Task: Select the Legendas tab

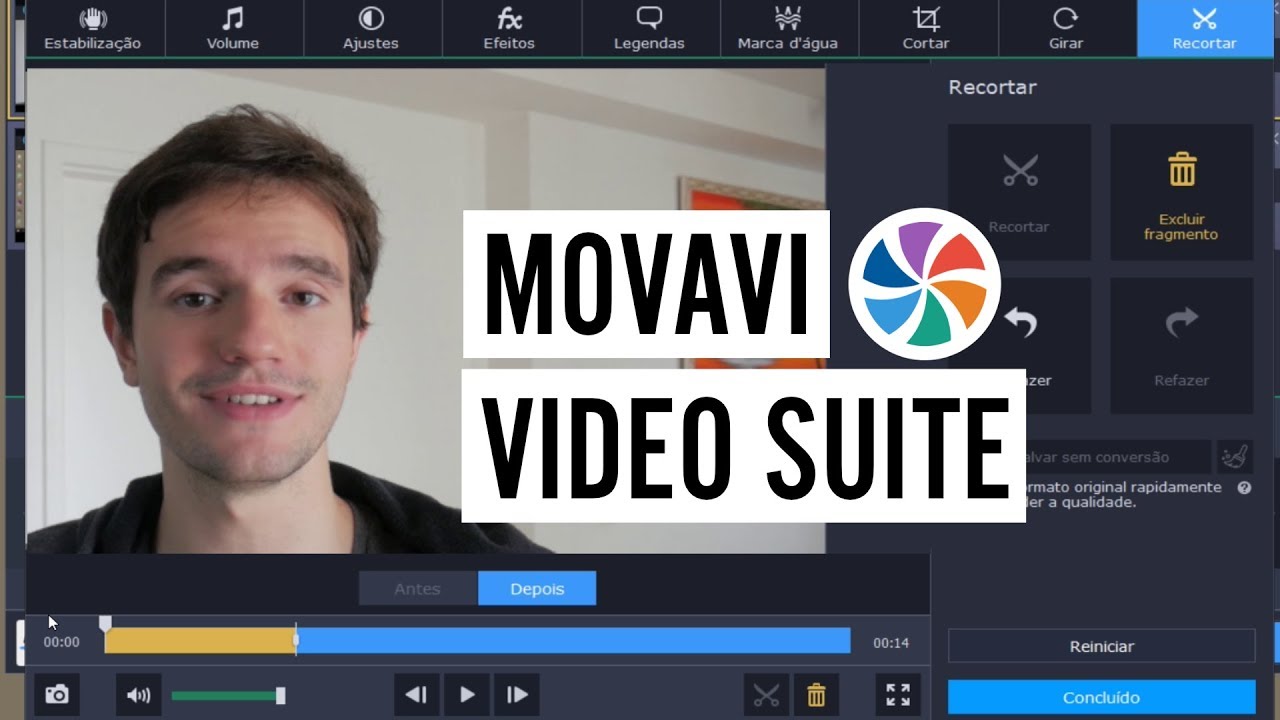Action: (649, 29)
